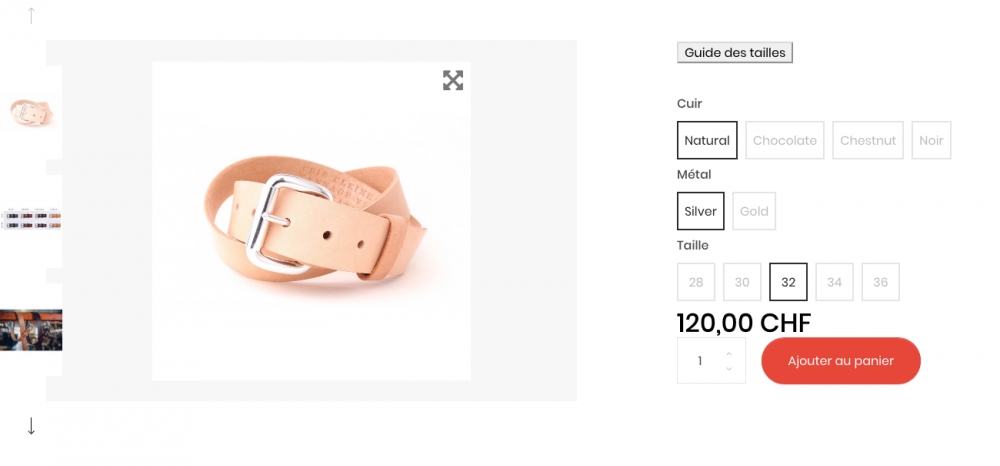
Task: Pick size 36
Action: pyautogui.click(x=880, y=282)
